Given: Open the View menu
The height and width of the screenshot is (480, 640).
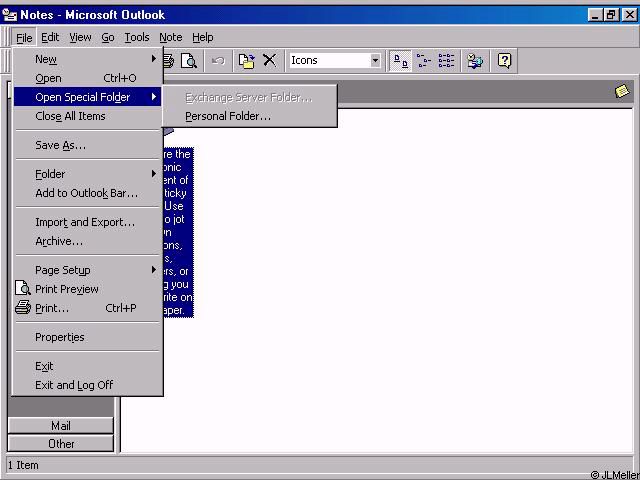Looking at the screenshot, I should [x=80, y=38].
